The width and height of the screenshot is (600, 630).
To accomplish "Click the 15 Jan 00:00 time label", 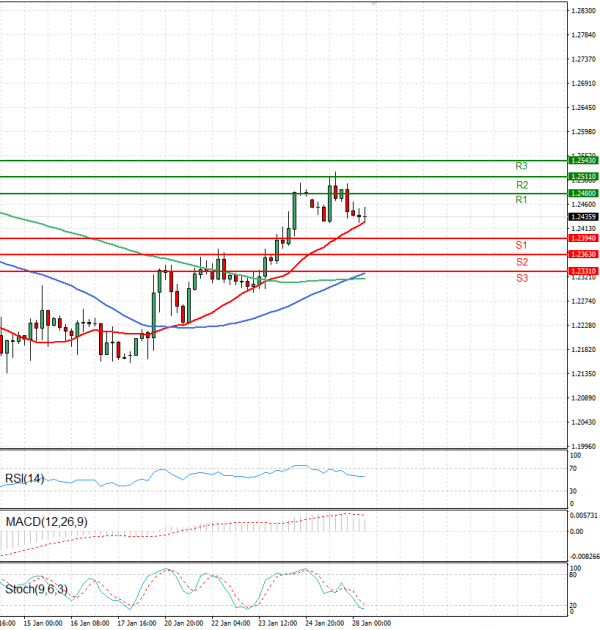I will (x=43, y=623).
